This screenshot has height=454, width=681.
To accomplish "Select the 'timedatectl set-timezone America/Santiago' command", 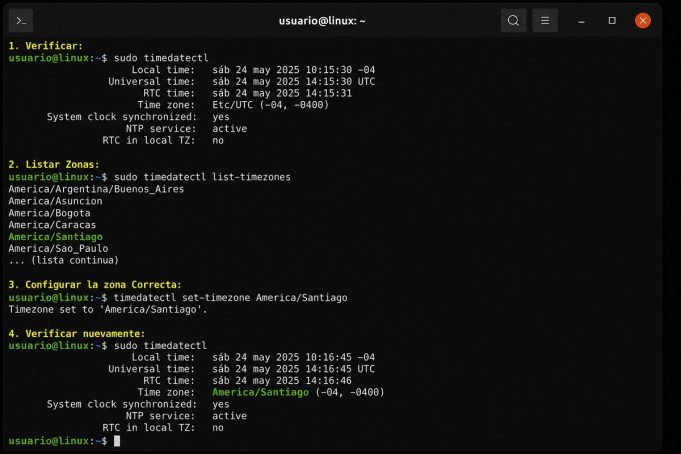I will (x=230, y=298).
